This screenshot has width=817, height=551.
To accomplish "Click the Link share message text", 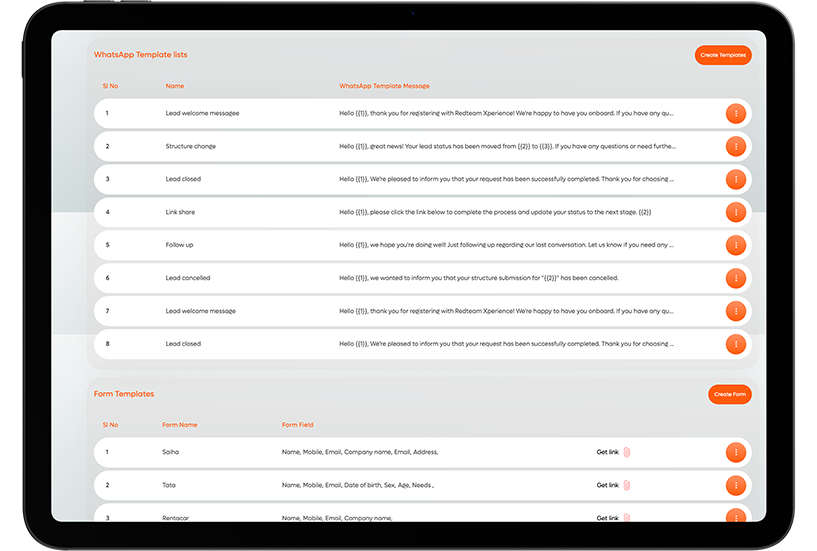I will click(495, 212).
